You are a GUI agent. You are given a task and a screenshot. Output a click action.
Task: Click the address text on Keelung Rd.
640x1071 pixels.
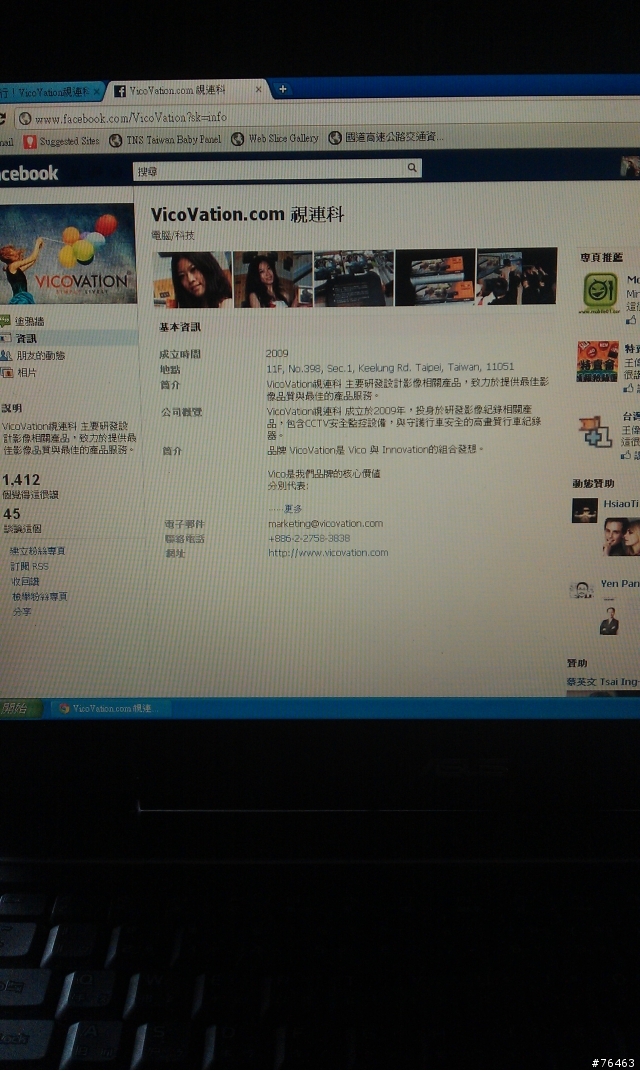click(x=390, y=367)
